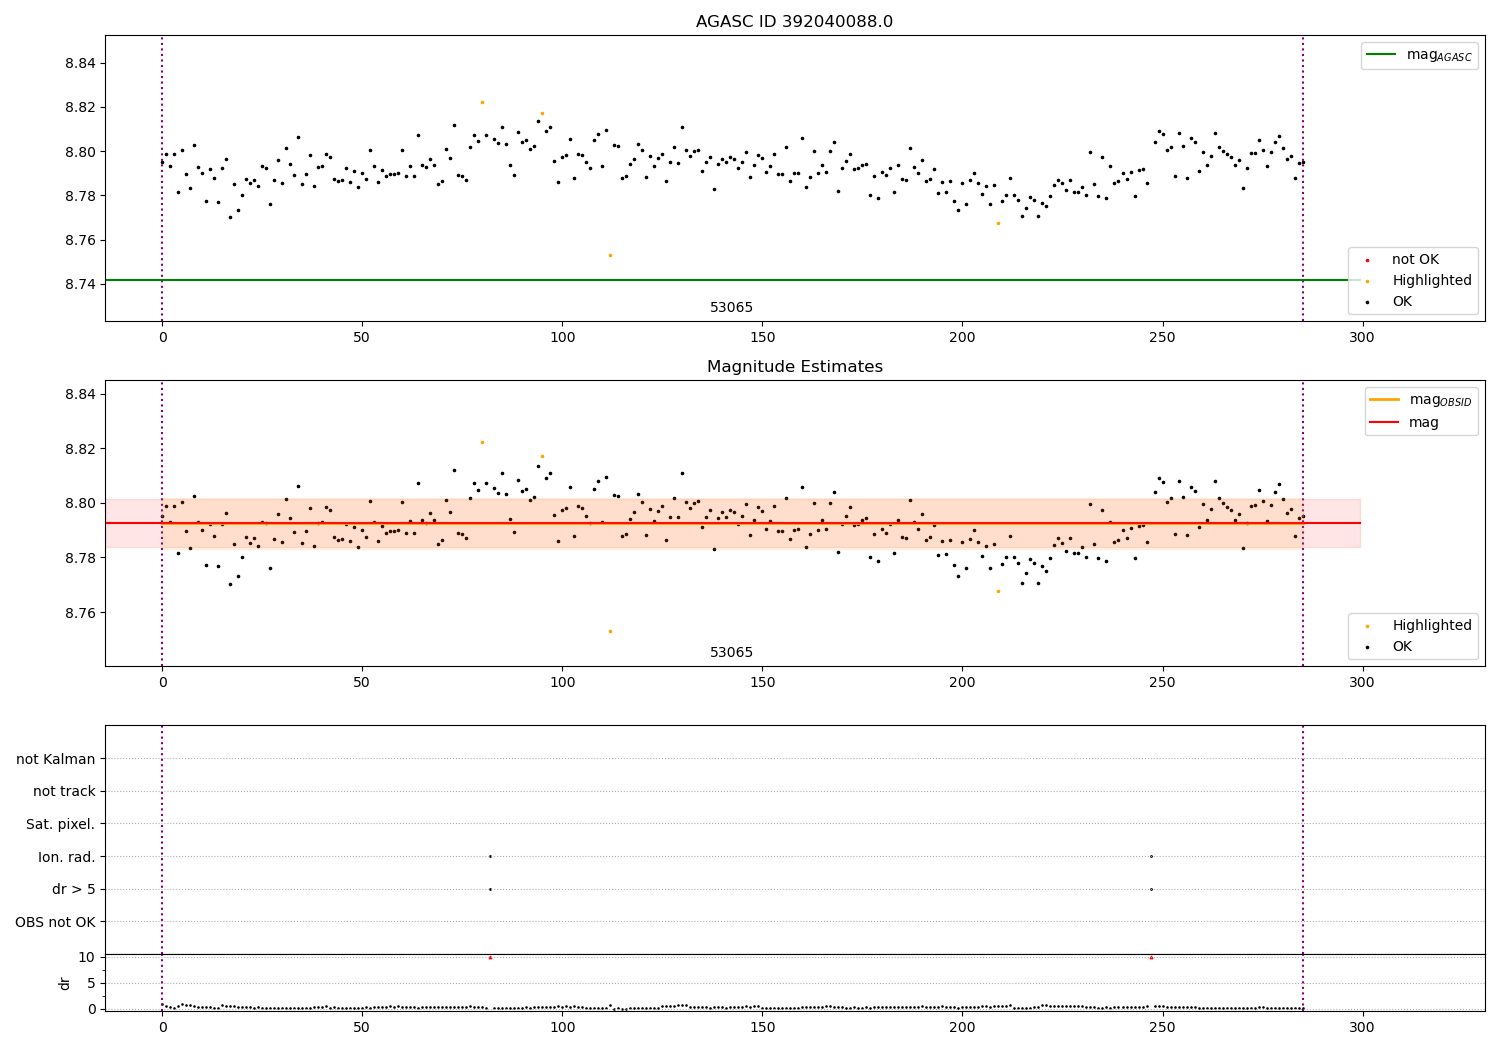Click the 8.74 y-axis tick in top plot
Viewport: 1500px width, 1050px height.
point(80,284)
